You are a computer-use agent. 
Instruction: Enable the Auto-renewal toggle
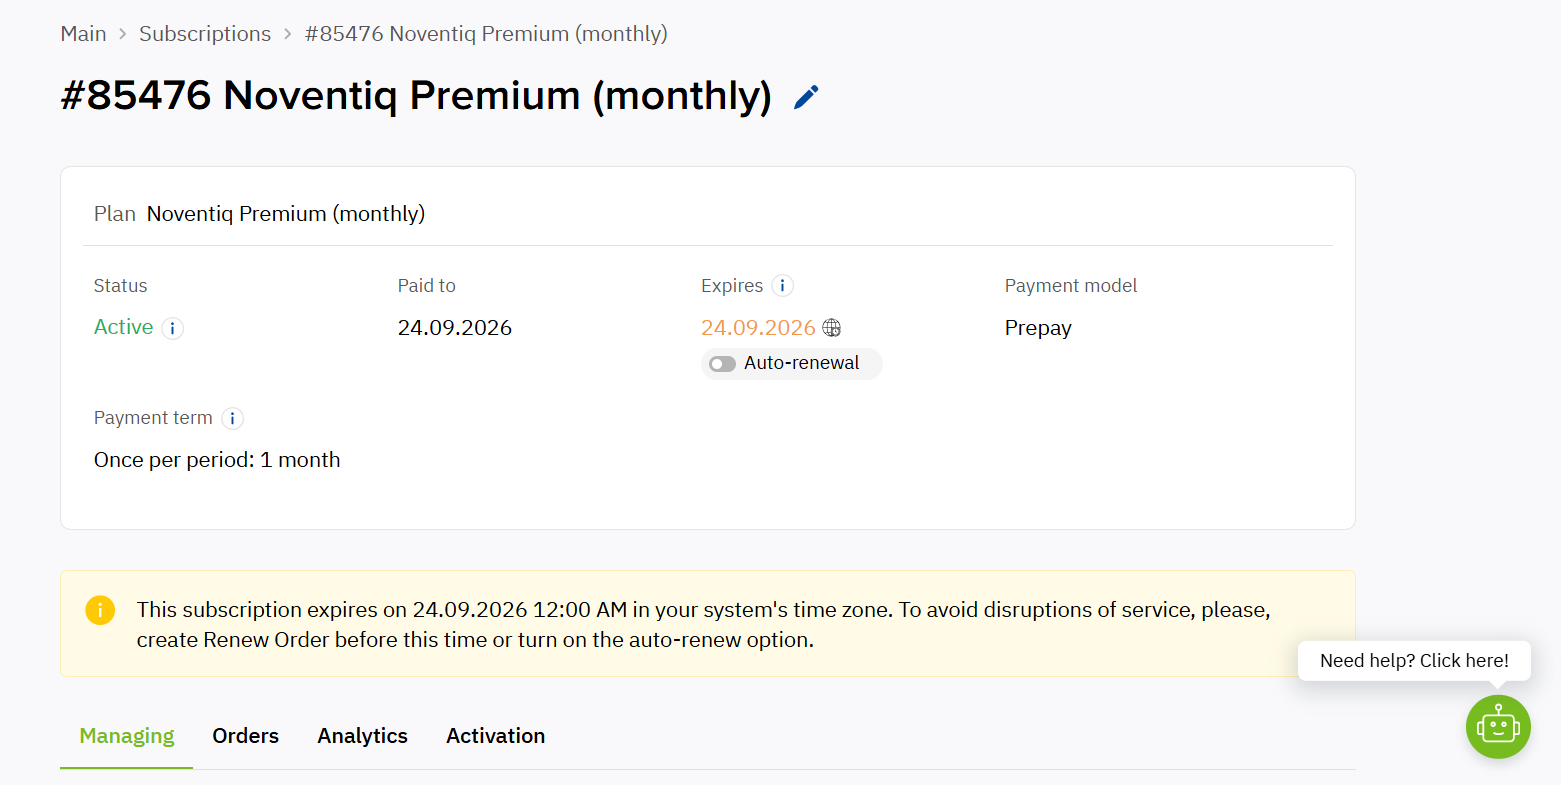point(722,364)
